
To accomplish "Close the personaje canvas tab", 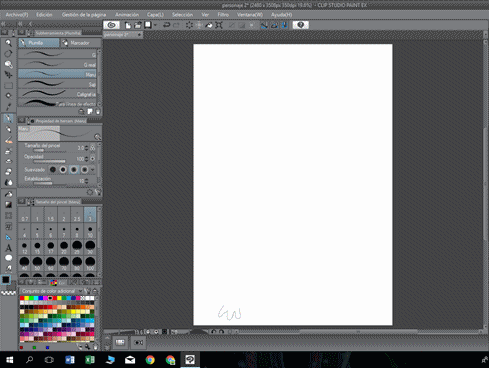I will pyautogui.click(x=139, y=34).
